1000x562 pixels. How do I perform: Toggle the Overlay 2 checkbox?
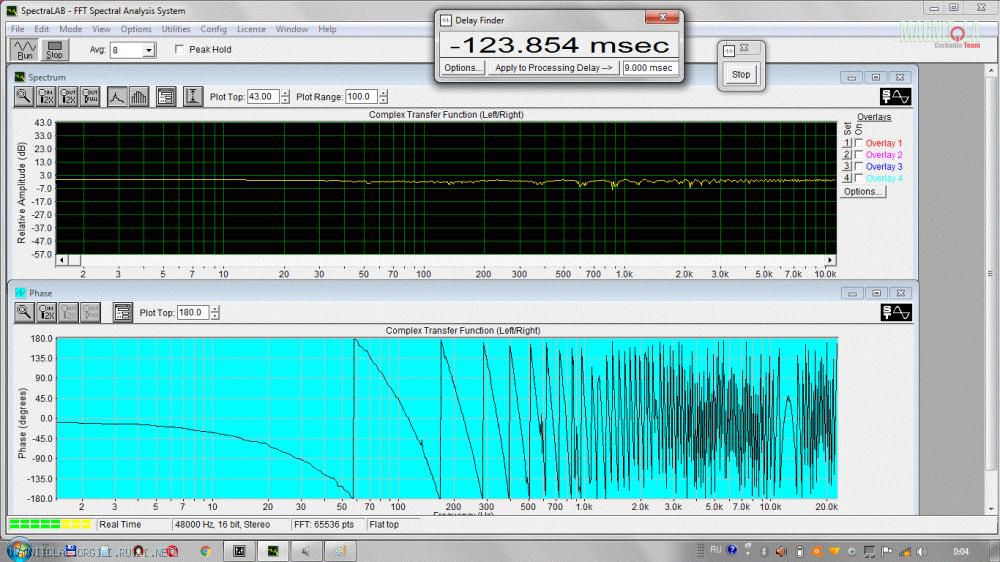(859, 154)
